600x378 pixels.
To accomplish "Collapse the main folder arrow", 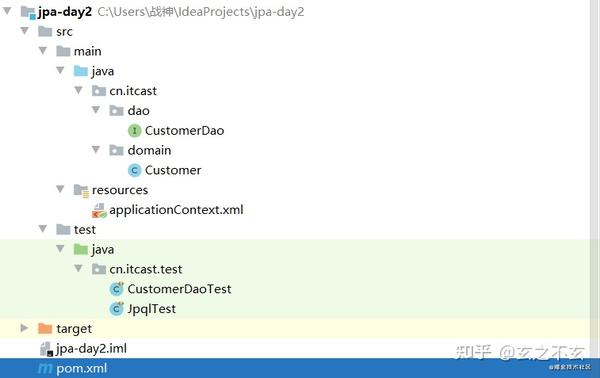I will (43, 51).
